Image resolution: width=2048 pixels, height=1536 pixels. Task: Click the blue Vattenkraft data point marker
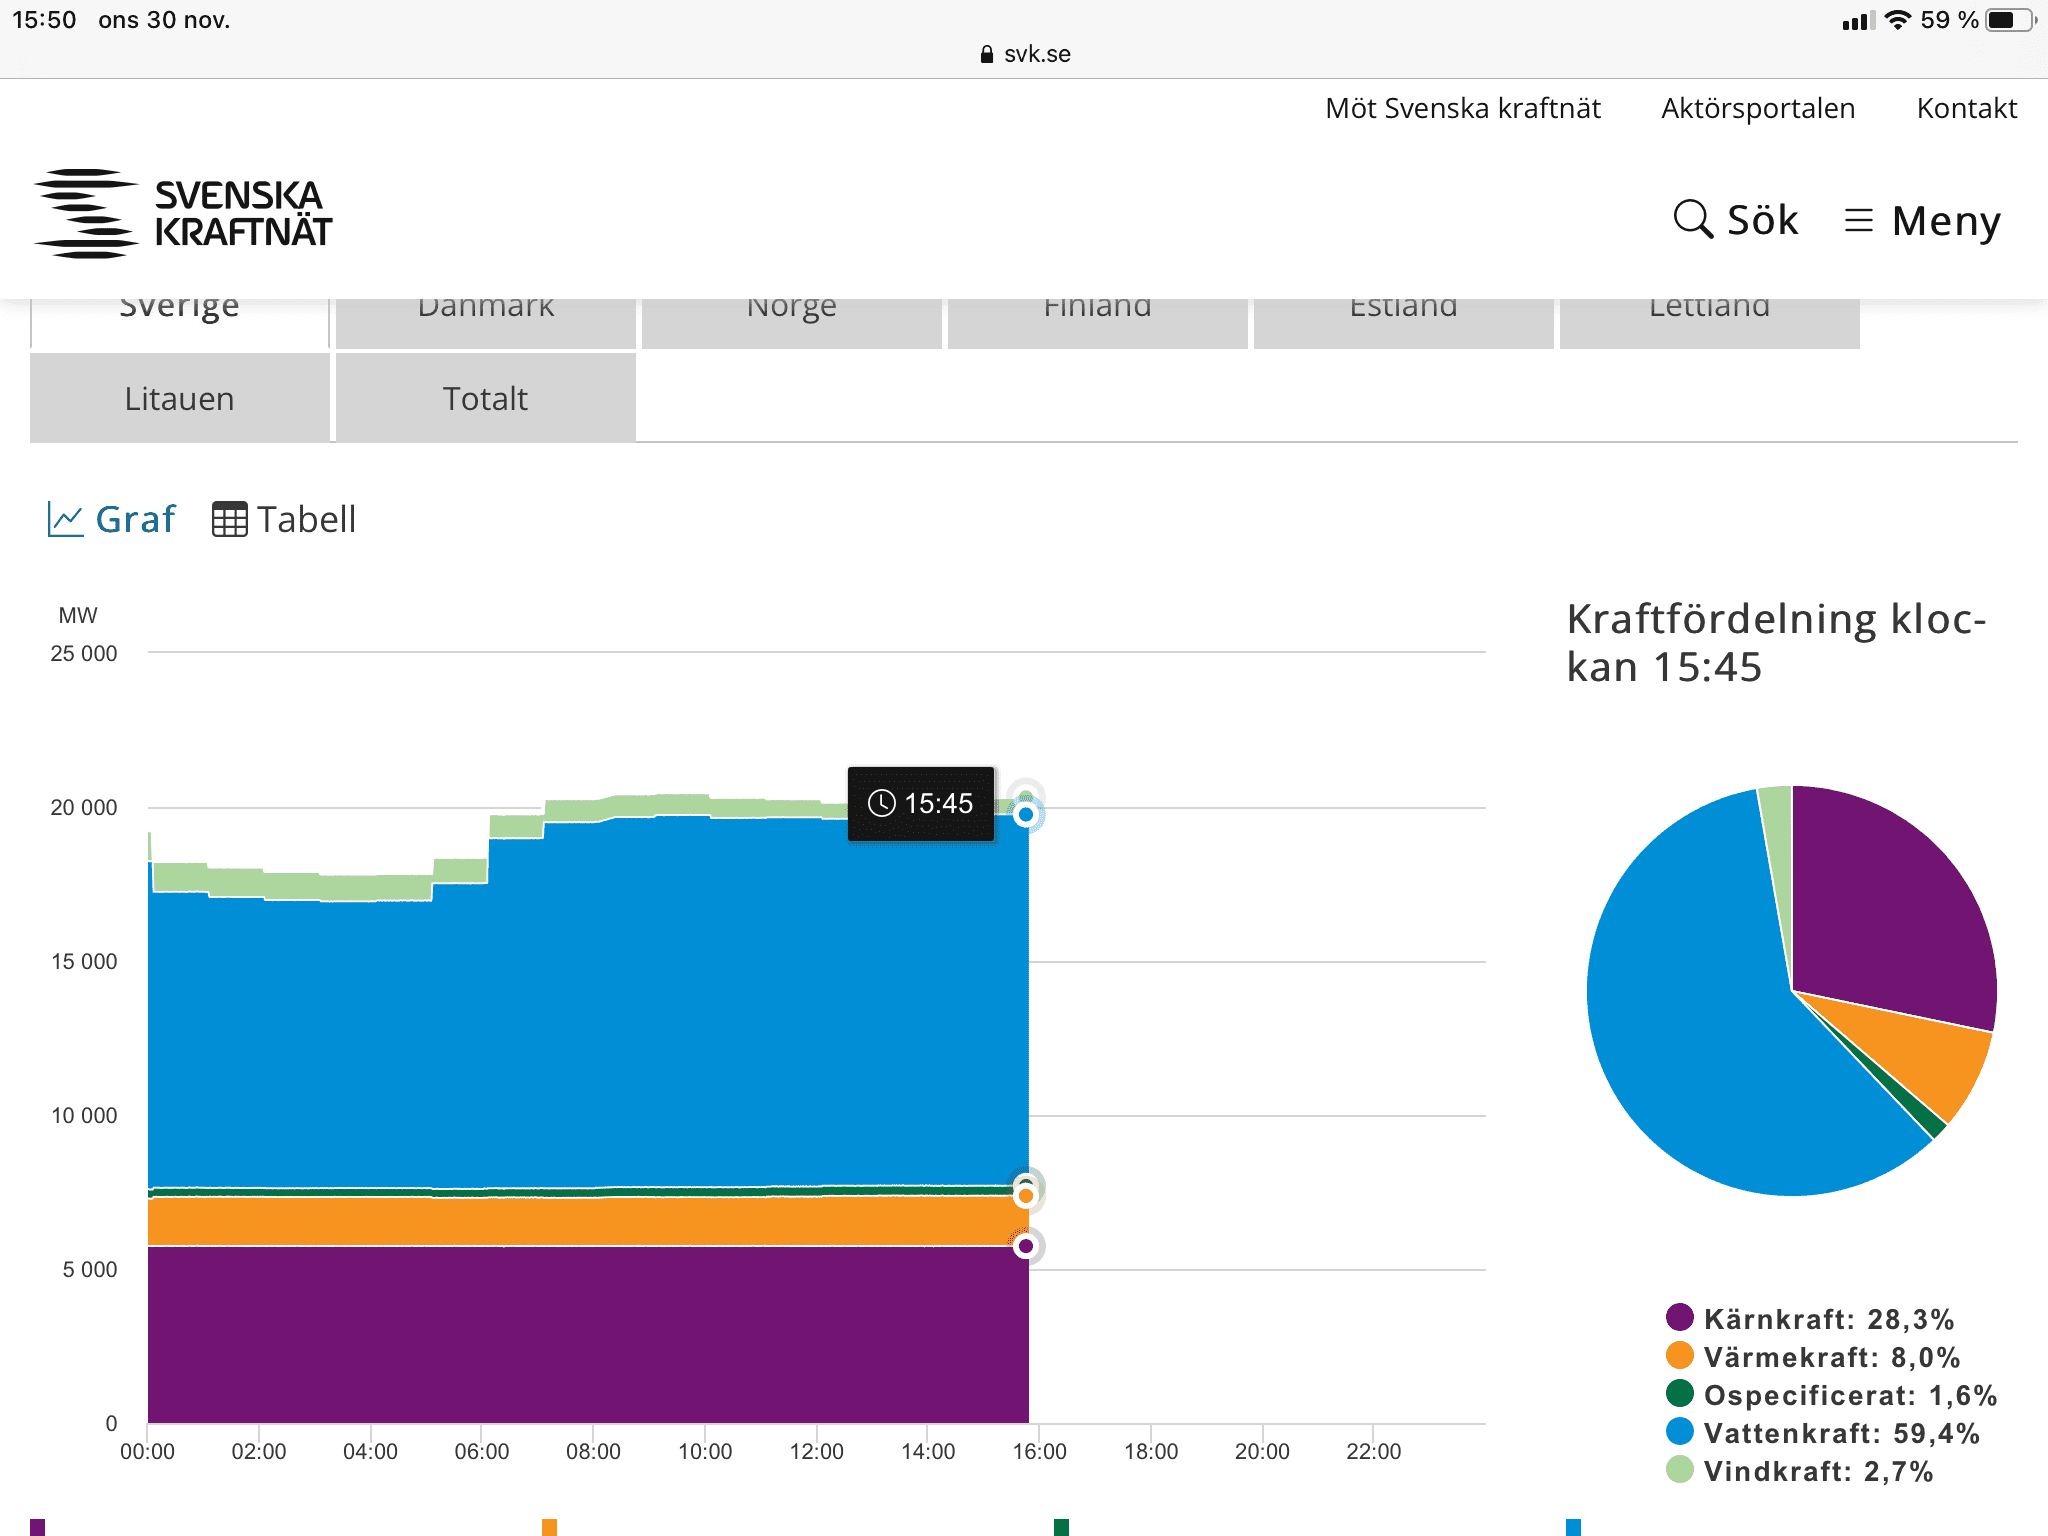coord(1025,815)
